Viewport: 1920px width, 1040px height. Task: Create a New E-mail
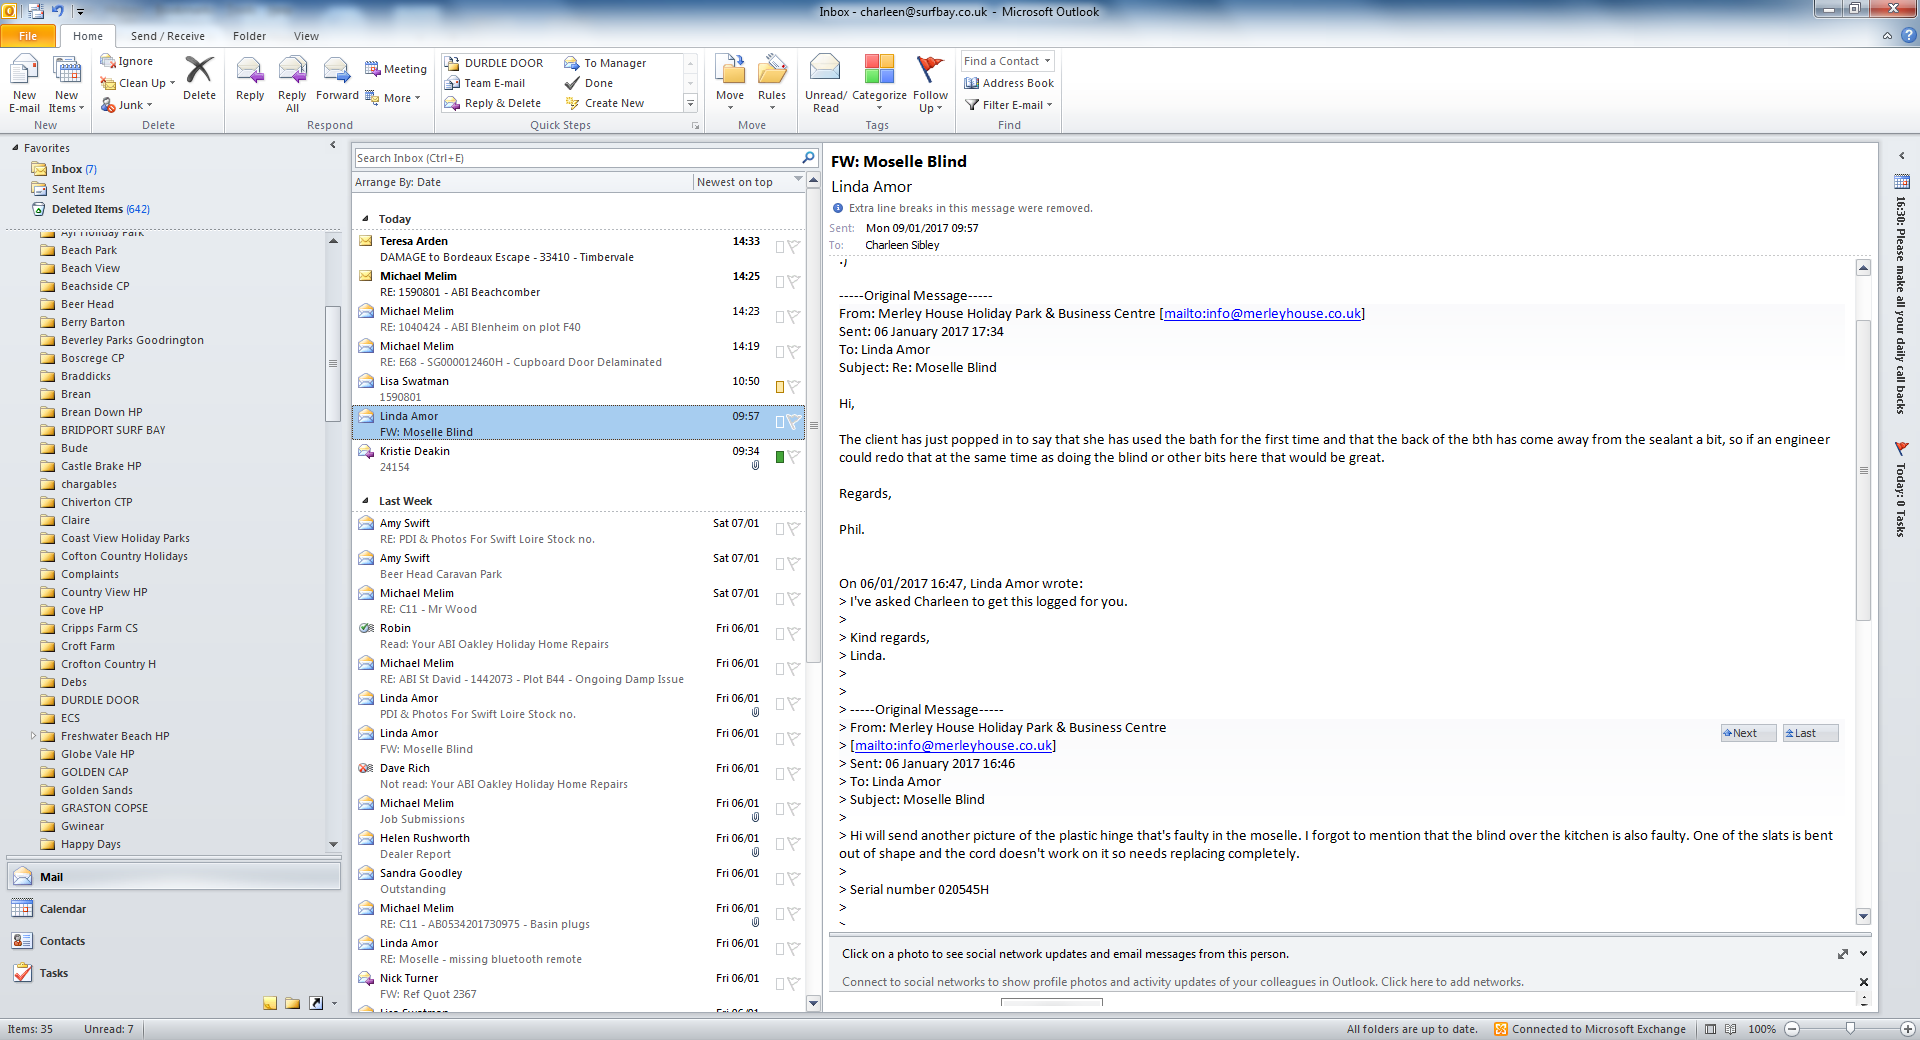(24, 85)
